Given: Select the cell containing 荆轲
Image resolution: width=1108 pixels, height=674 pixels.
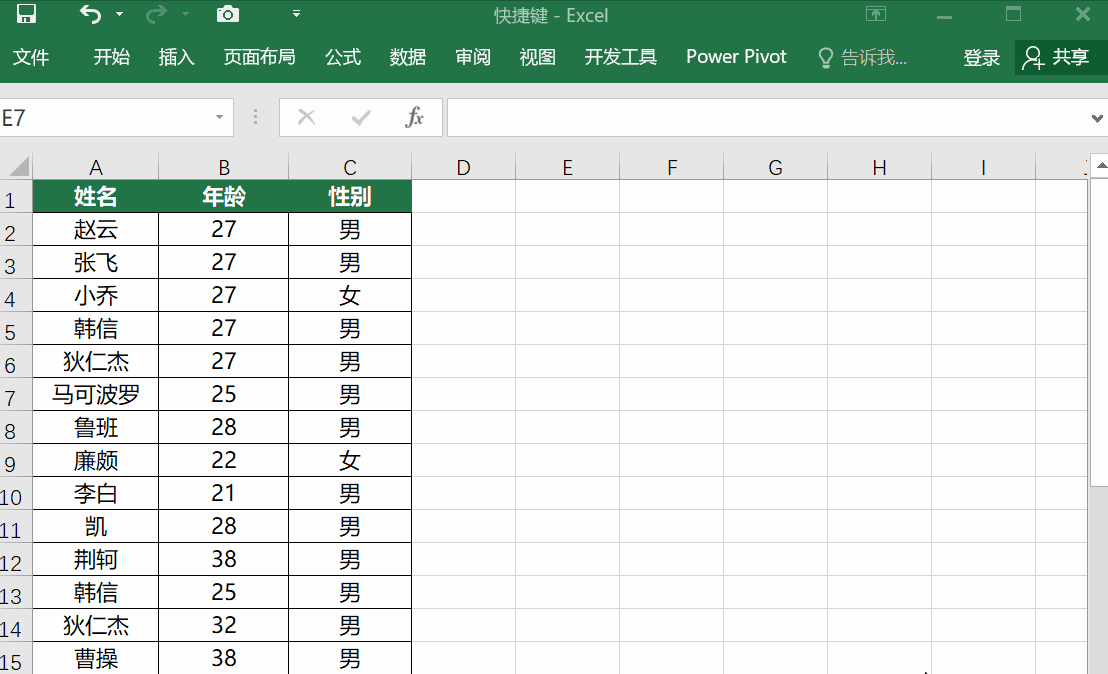Looking at the screenshot, I should [x=95, y=560].
